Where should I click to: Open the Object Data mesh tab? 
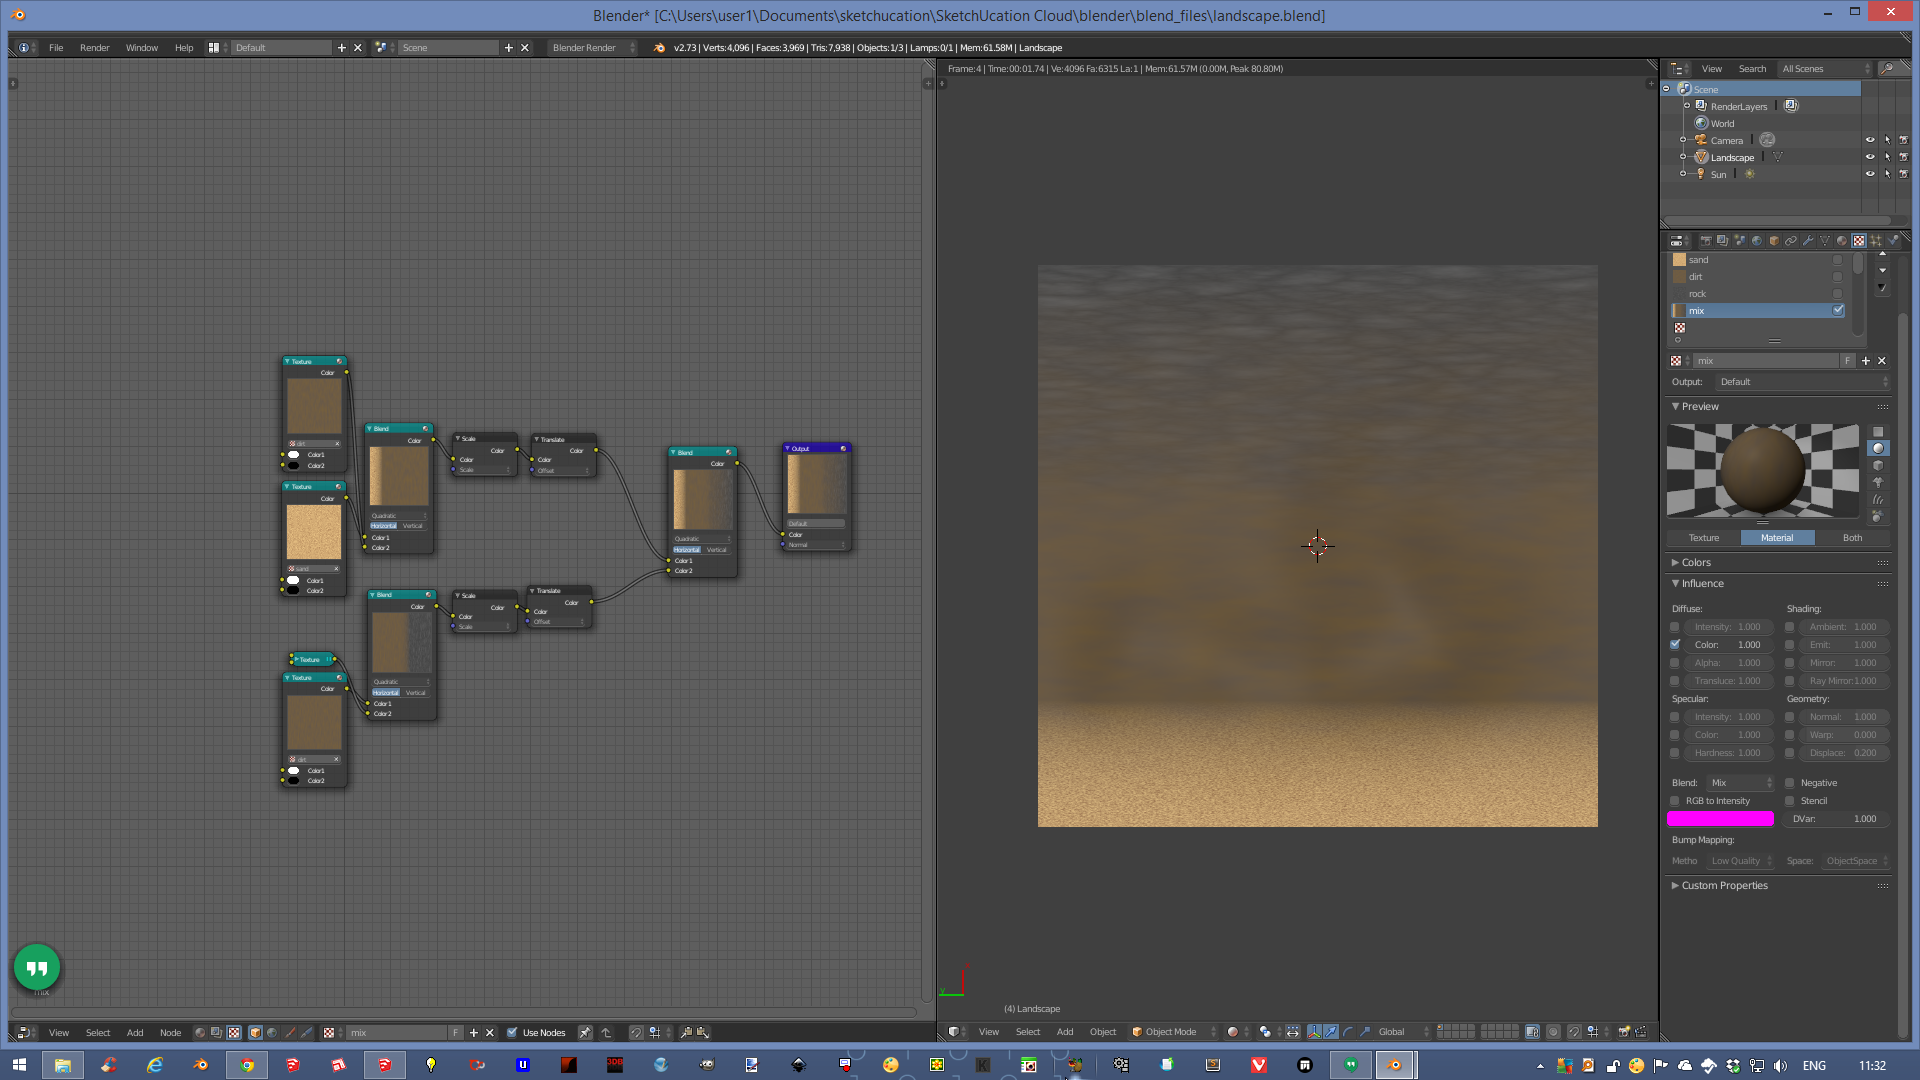tap(1824, 241)
